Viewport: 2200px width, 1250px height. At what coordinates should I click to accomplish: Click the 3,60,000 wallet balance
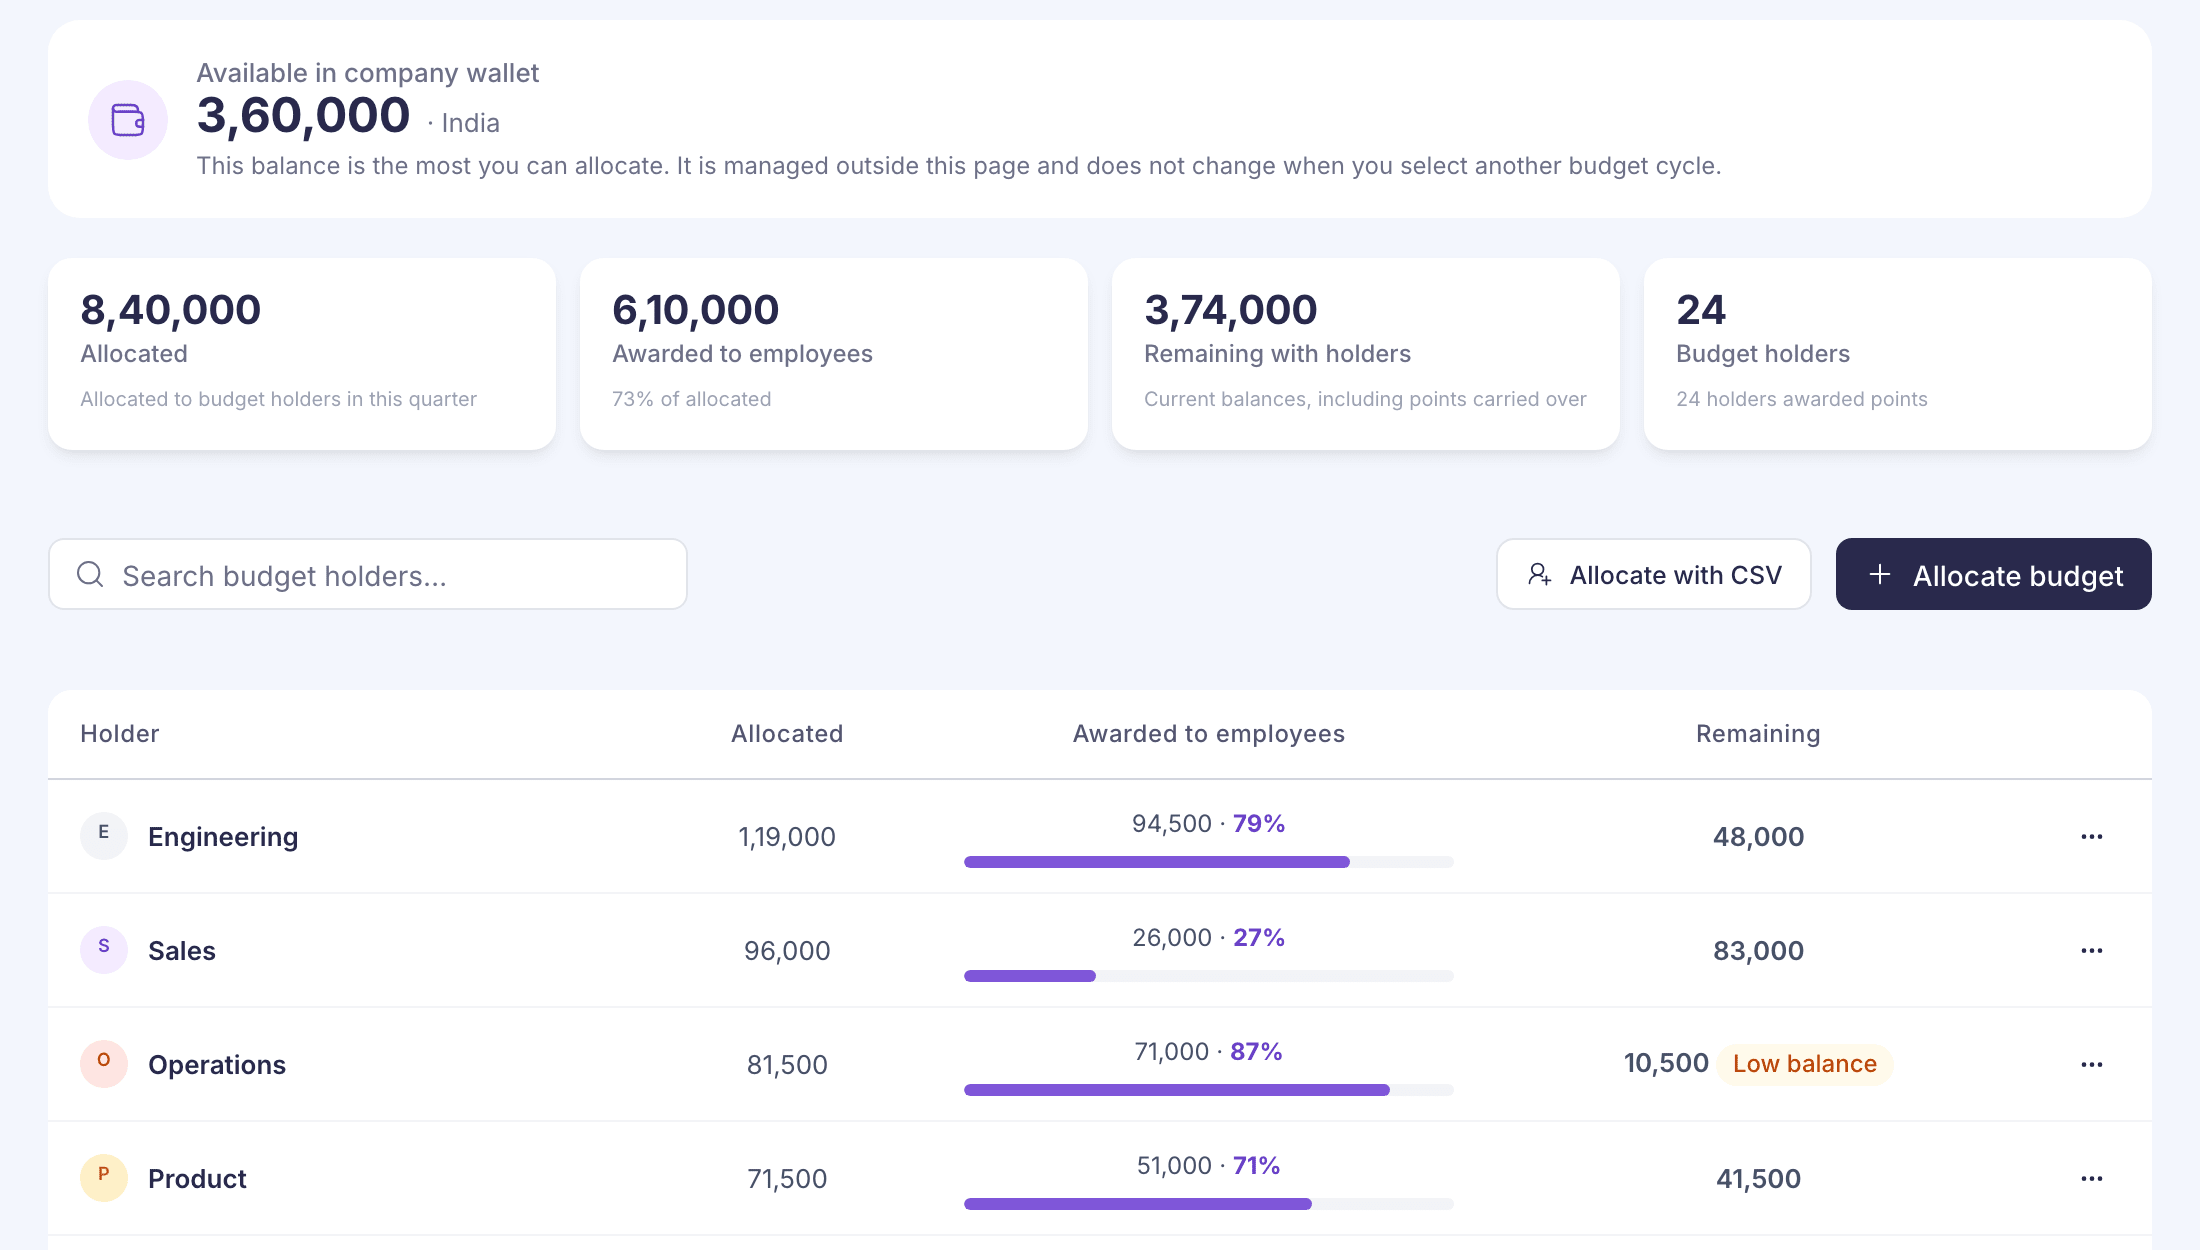(303, 116)
